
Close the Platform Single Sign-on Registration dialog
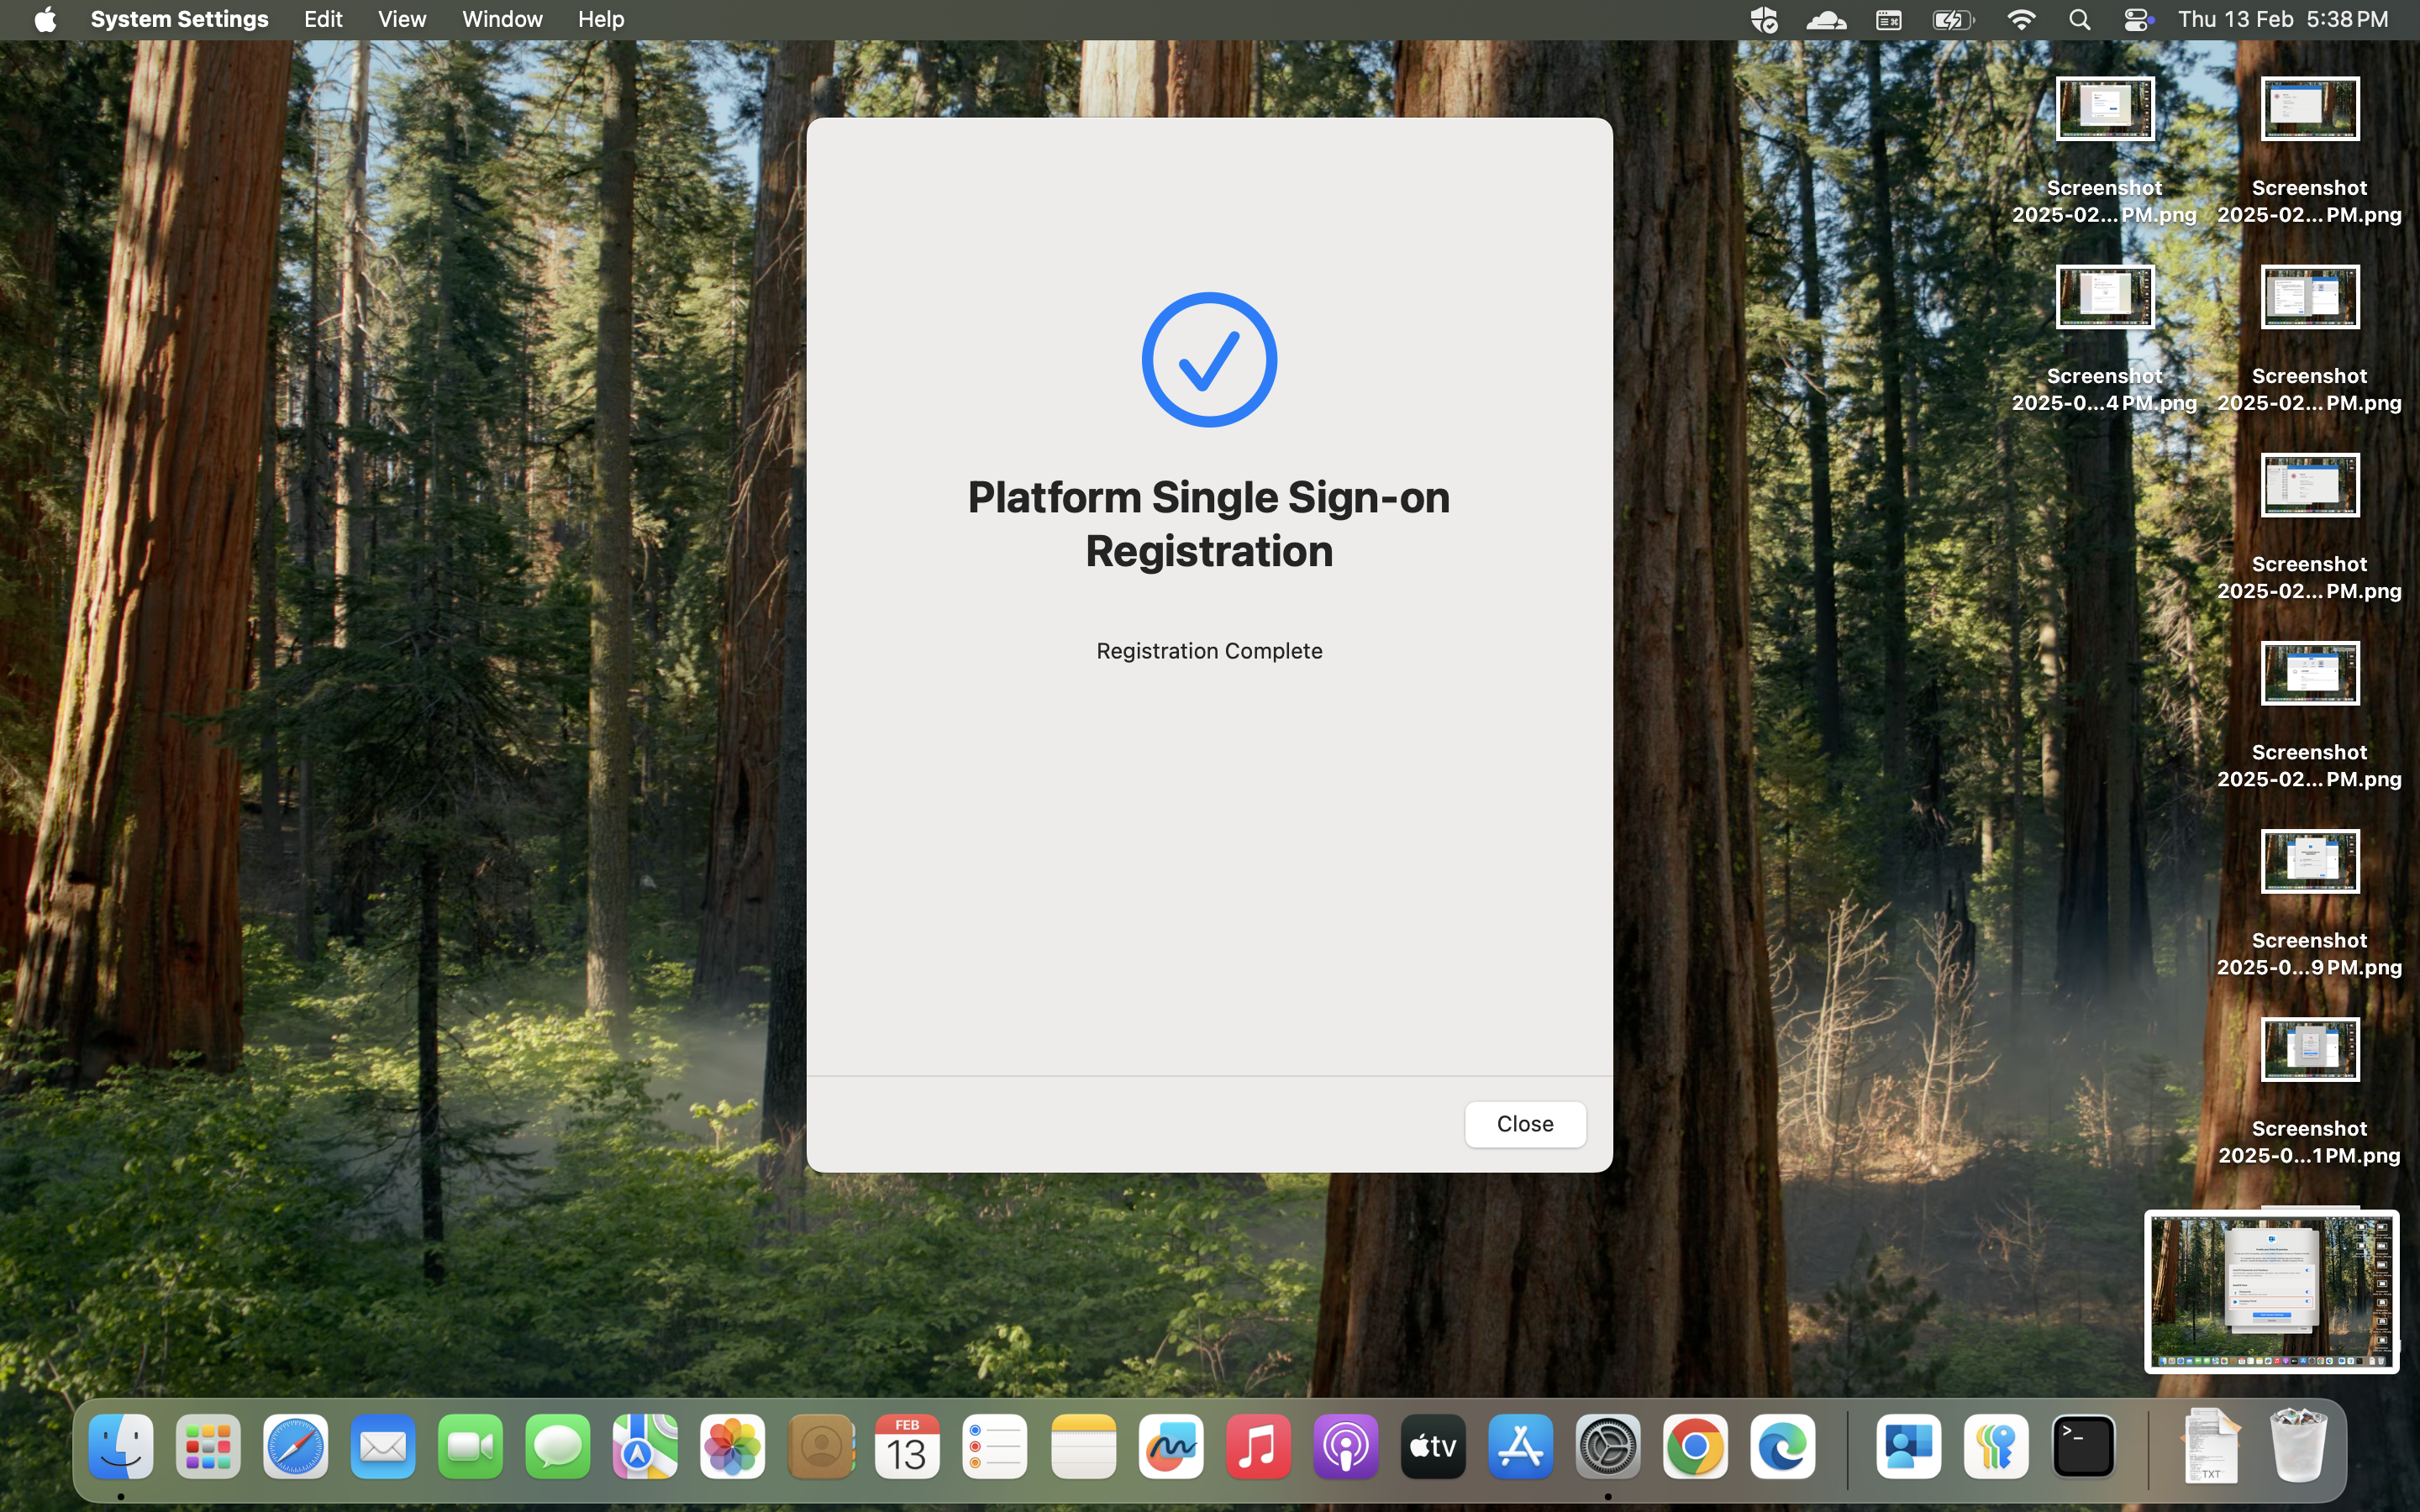[1524, 1124]
